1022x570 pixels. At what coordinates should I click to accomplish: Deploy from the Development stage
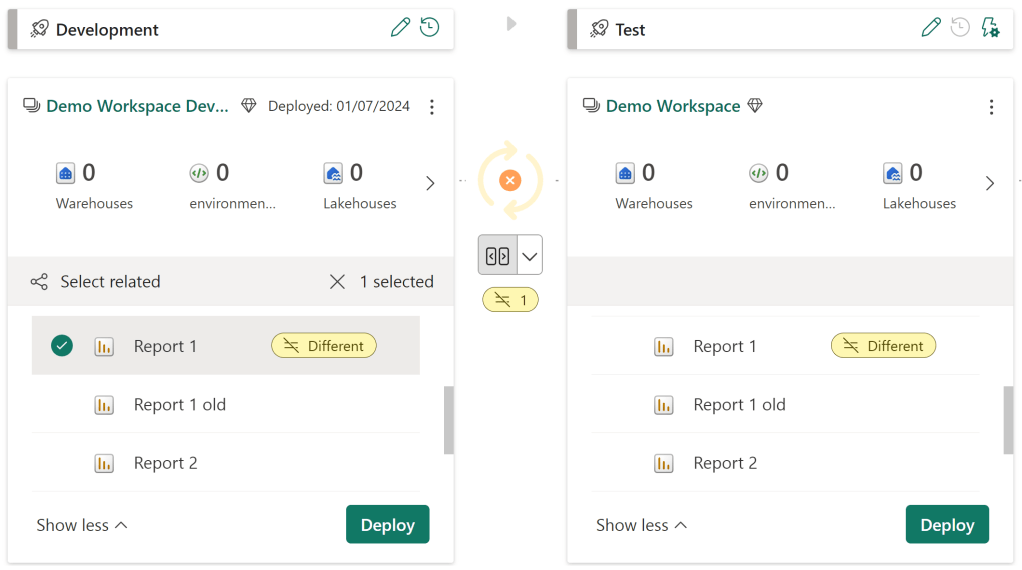click(387, 525)
